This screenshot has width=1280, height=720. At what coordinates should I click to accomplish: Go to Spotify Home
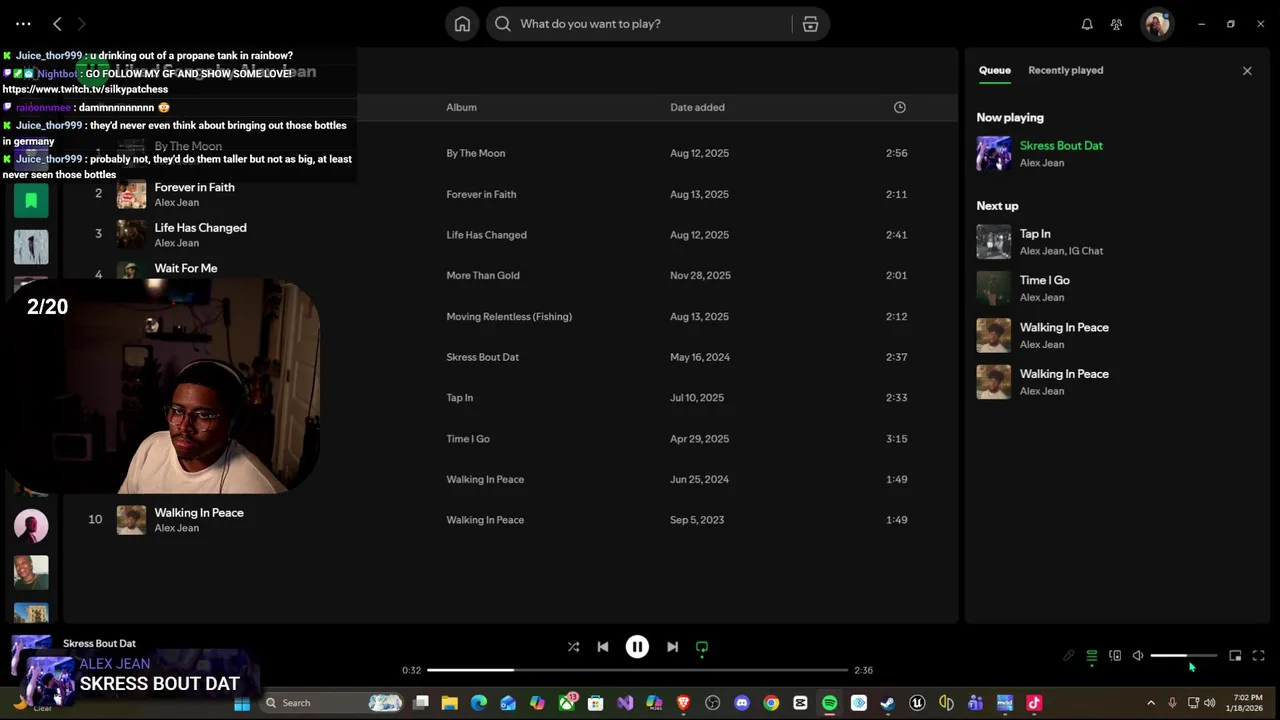pos(462,24)
